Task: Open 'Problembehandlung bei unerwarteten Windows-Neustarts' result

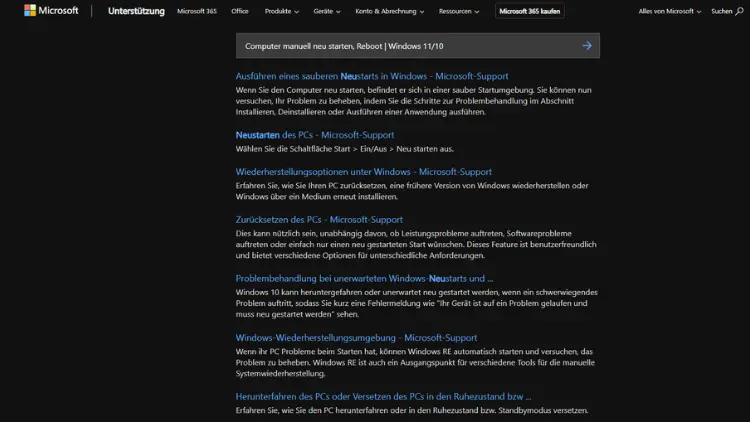Action: [x=364, y=278]
